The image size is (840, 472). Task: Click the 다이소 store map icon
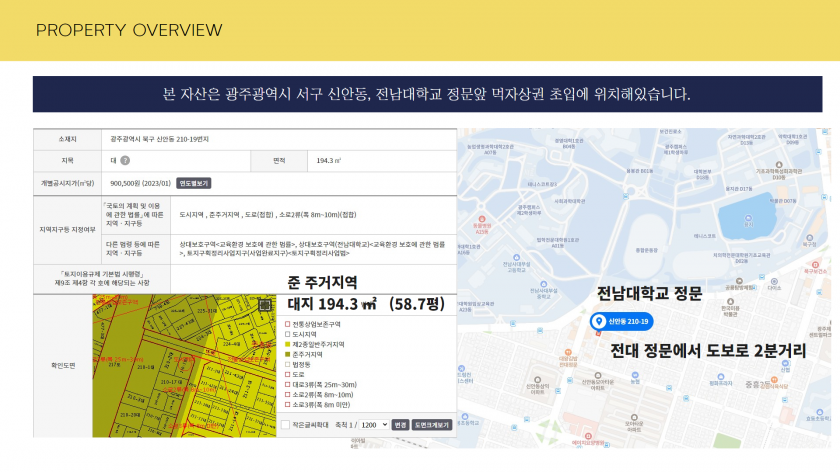tap(774, 281)
